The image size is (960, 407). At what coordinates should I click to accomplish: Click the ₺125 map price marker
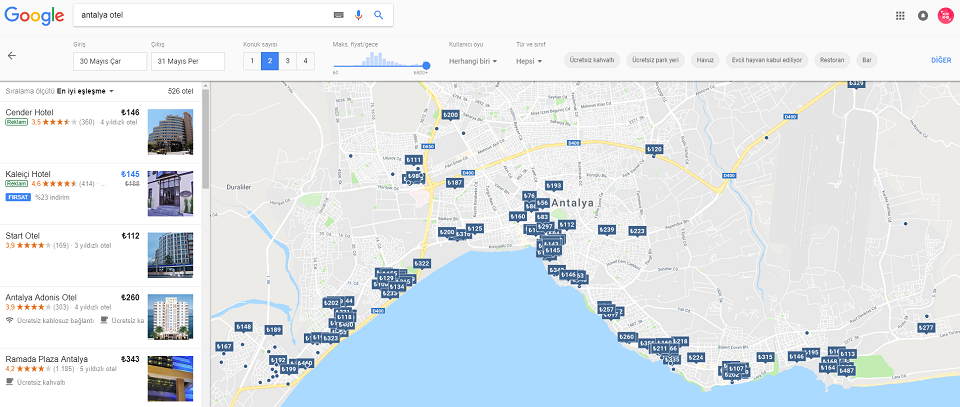(474, 228)
